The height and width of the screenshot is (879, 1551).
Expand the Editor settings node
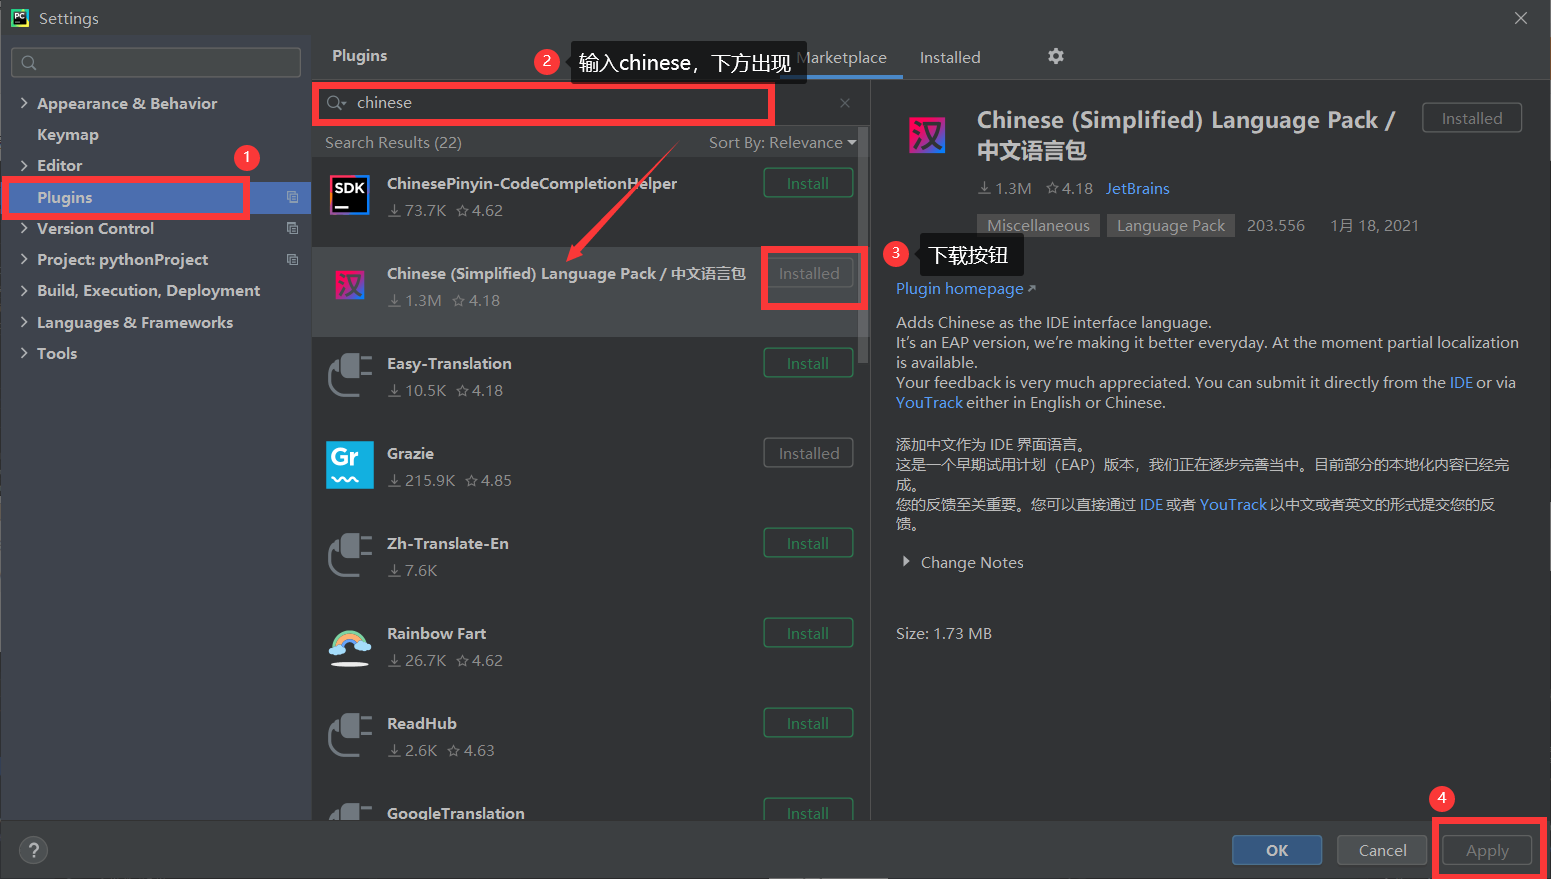pos(24,165)
